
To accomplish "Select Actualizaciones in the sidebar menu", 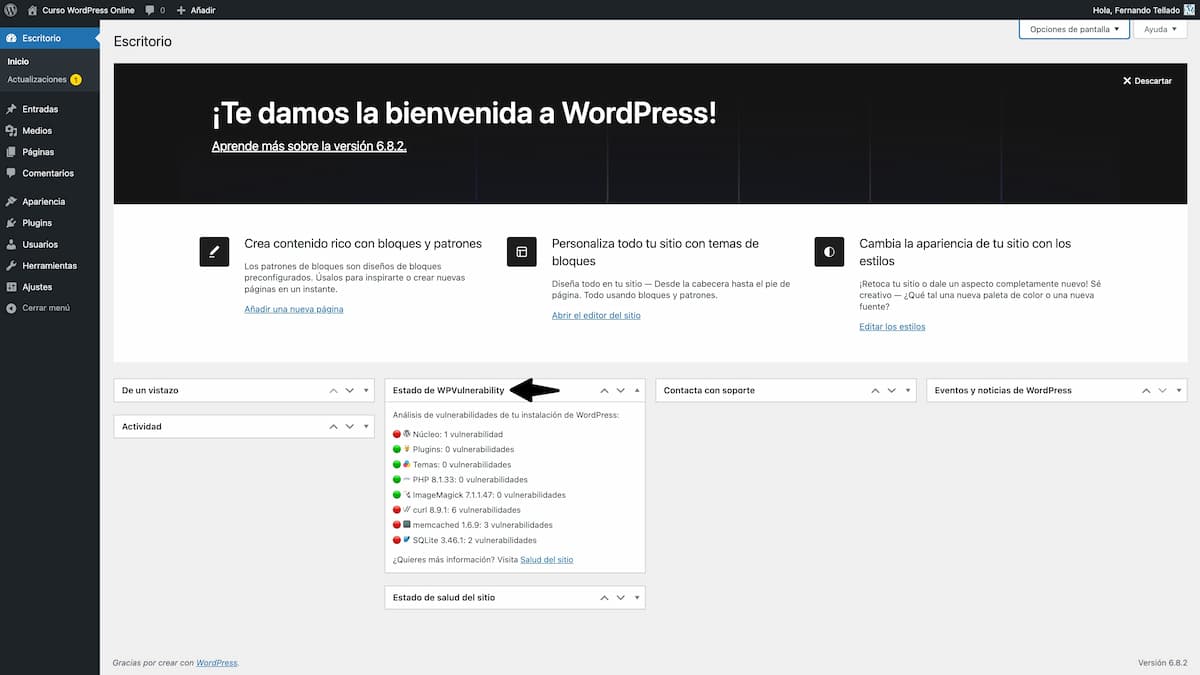I will click(38, 79).
